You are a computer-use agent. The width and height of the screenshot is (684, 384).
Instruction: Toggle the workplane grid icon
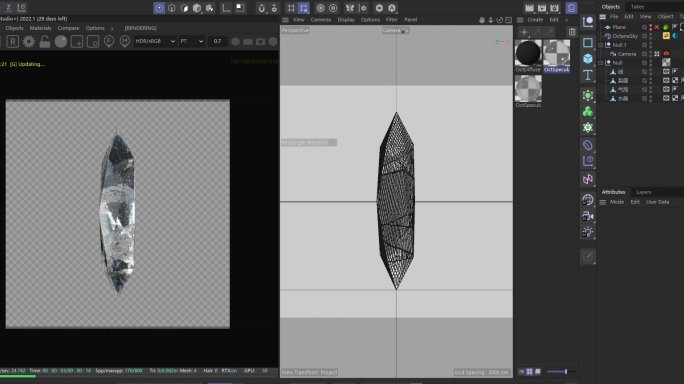pos(291,8)
